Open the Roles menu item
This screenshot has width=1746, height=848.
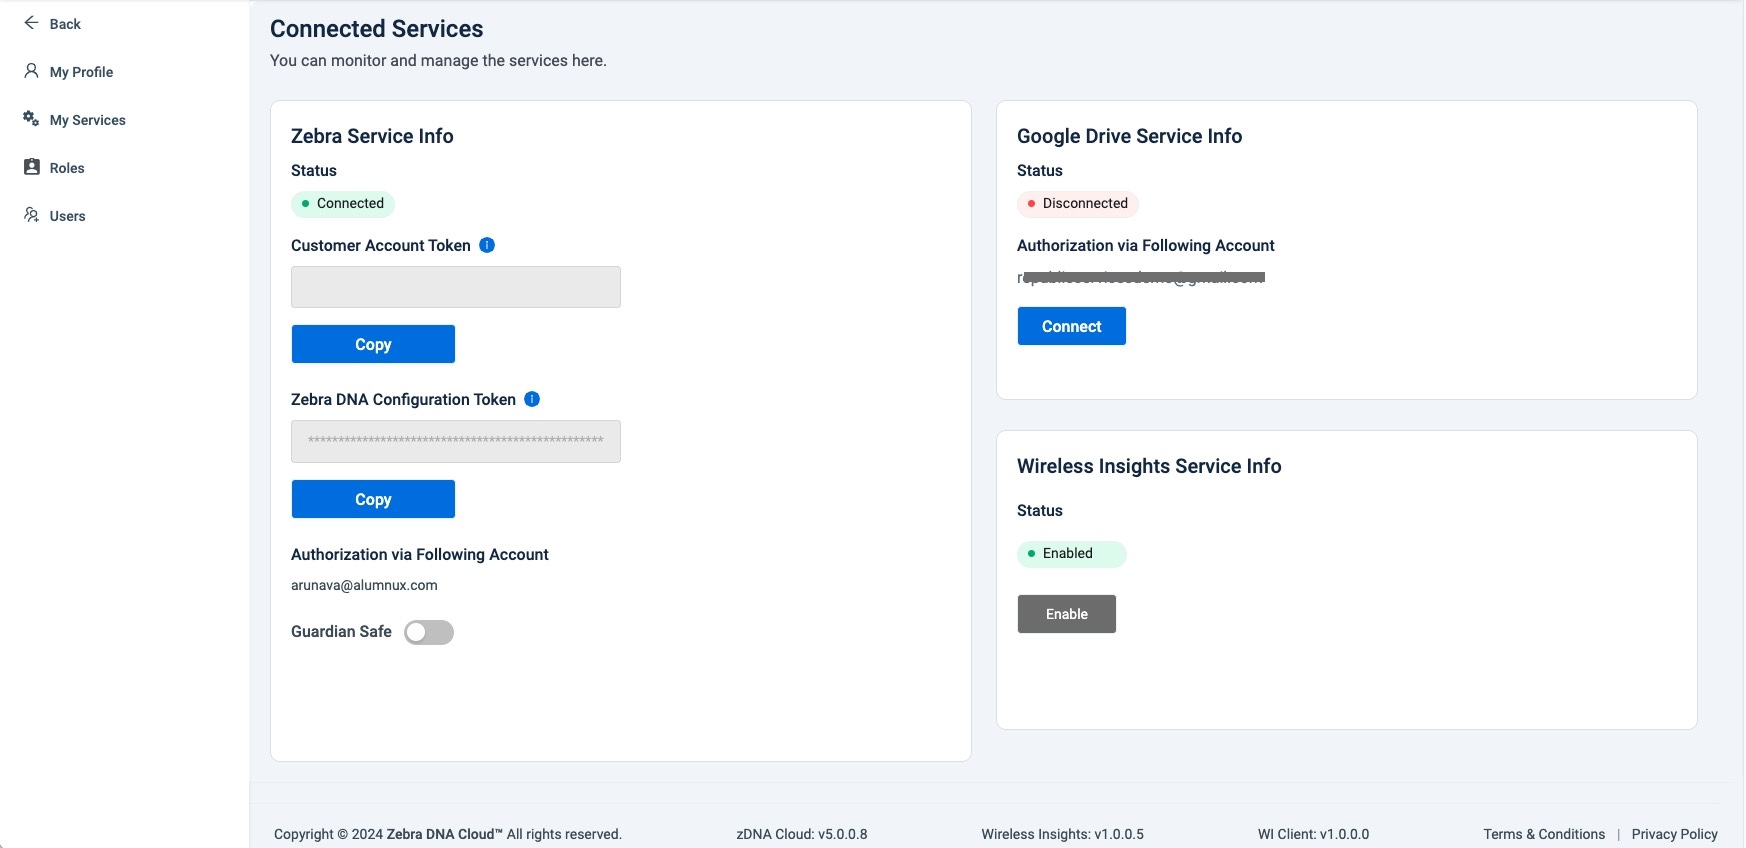click(x=67, y=168)
